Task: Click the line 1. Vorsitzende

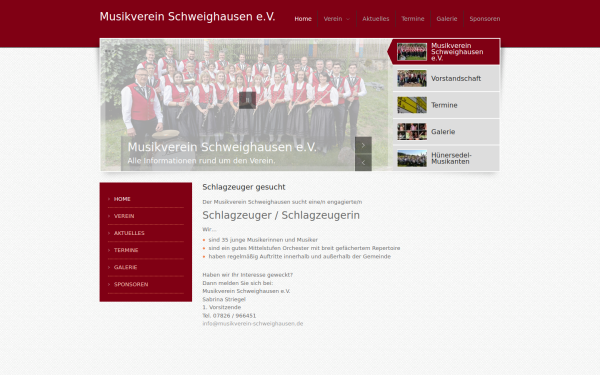Action: pyautogui.click(x=222, y=307)
